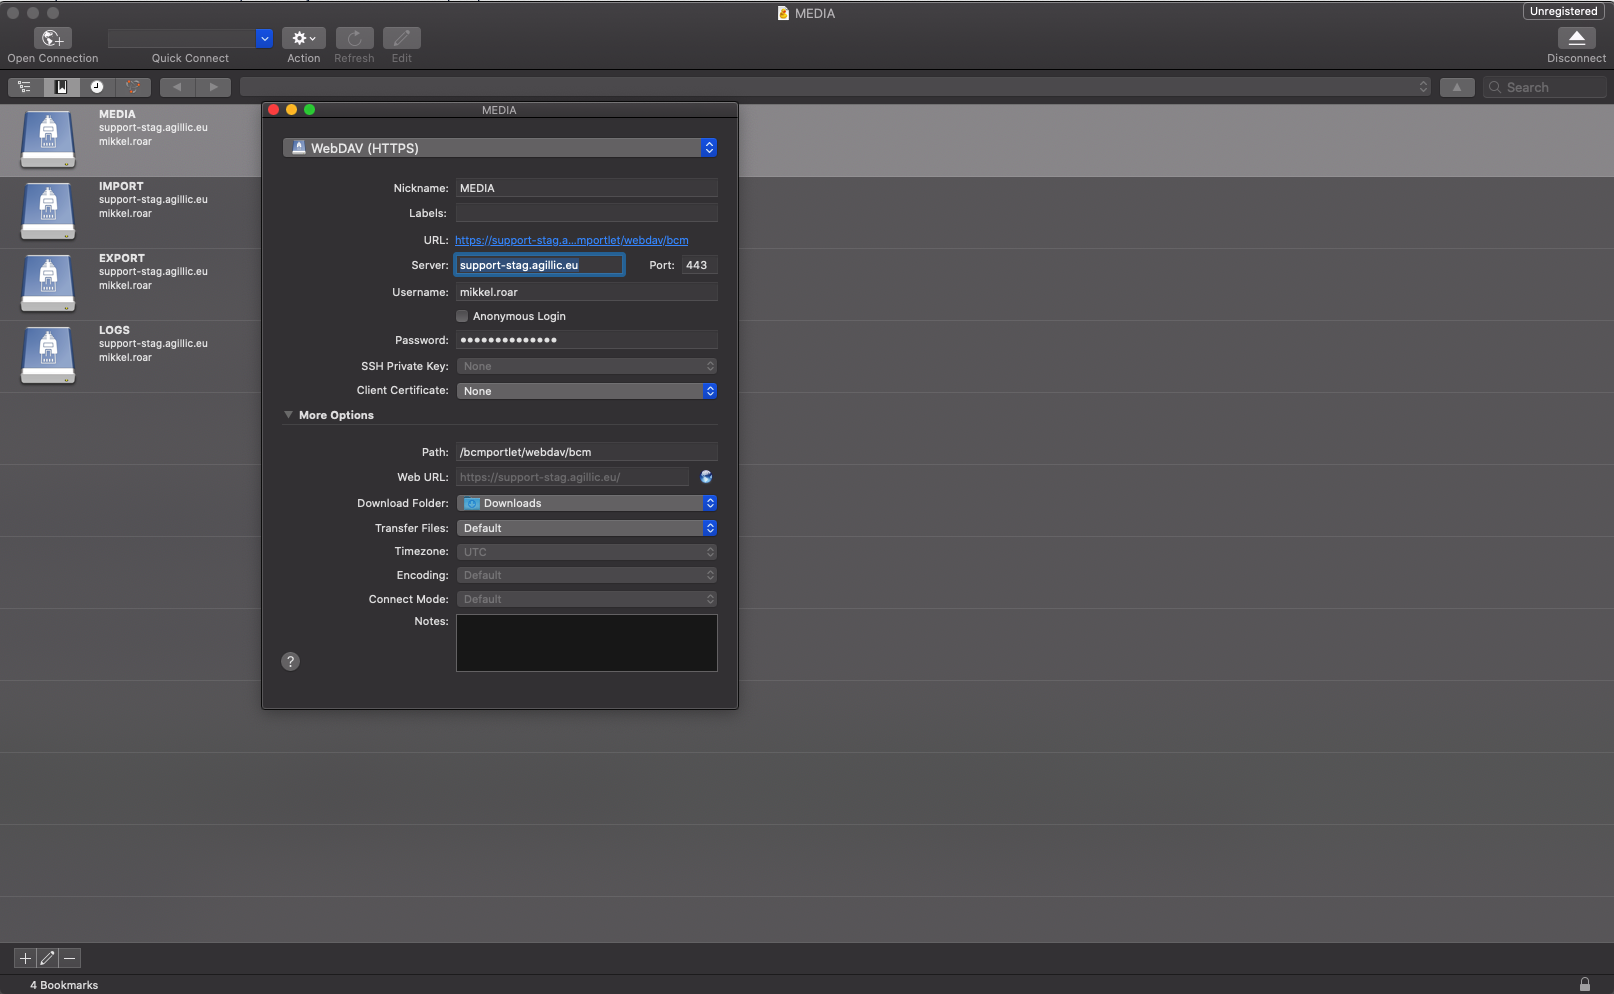Screen dimensions: 1614x994
Task: Open the Download Folder dropdown
Action: pos(587,503)
